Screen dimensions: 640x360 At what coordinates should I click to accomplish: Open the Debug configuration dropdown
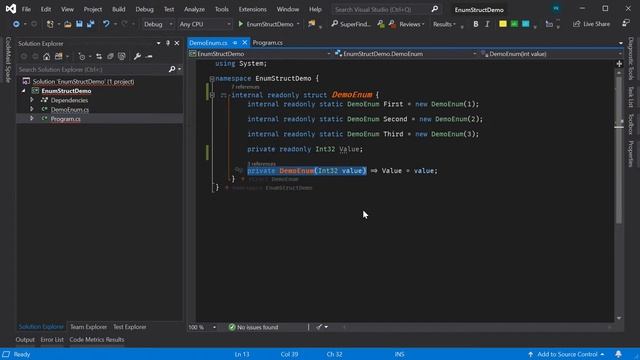pyautogui.click(x=158, y=24)
